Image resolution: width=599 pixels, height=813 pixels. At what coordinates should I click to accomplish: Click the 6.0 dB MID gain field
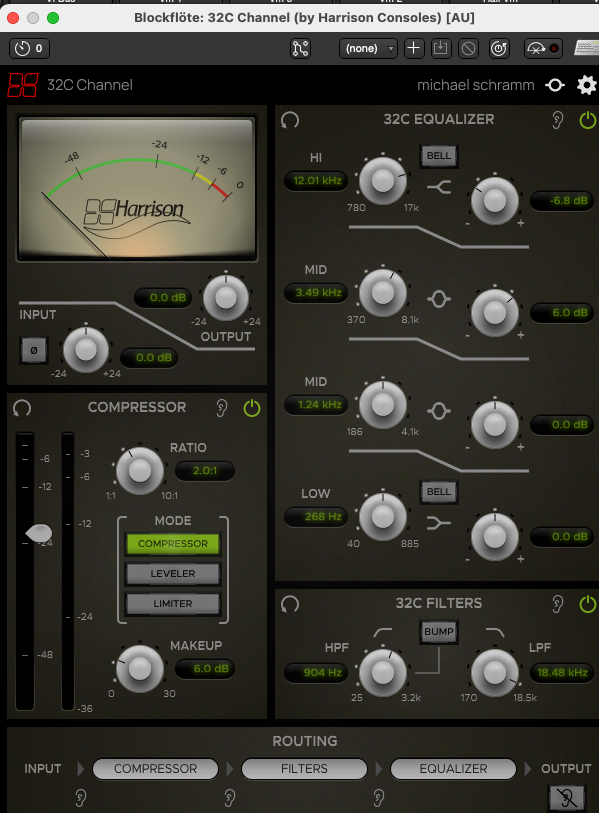point(562,312)
